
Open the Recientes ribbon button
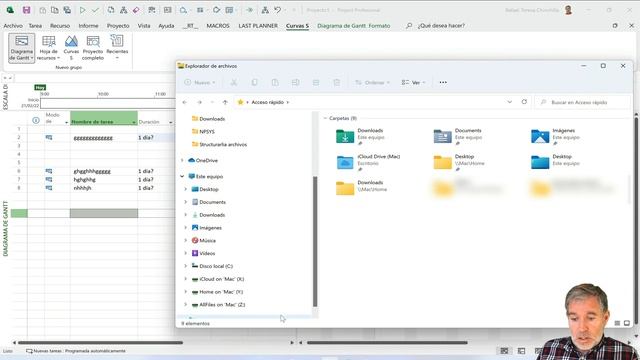pyautogui.click(x=117, y=48)
